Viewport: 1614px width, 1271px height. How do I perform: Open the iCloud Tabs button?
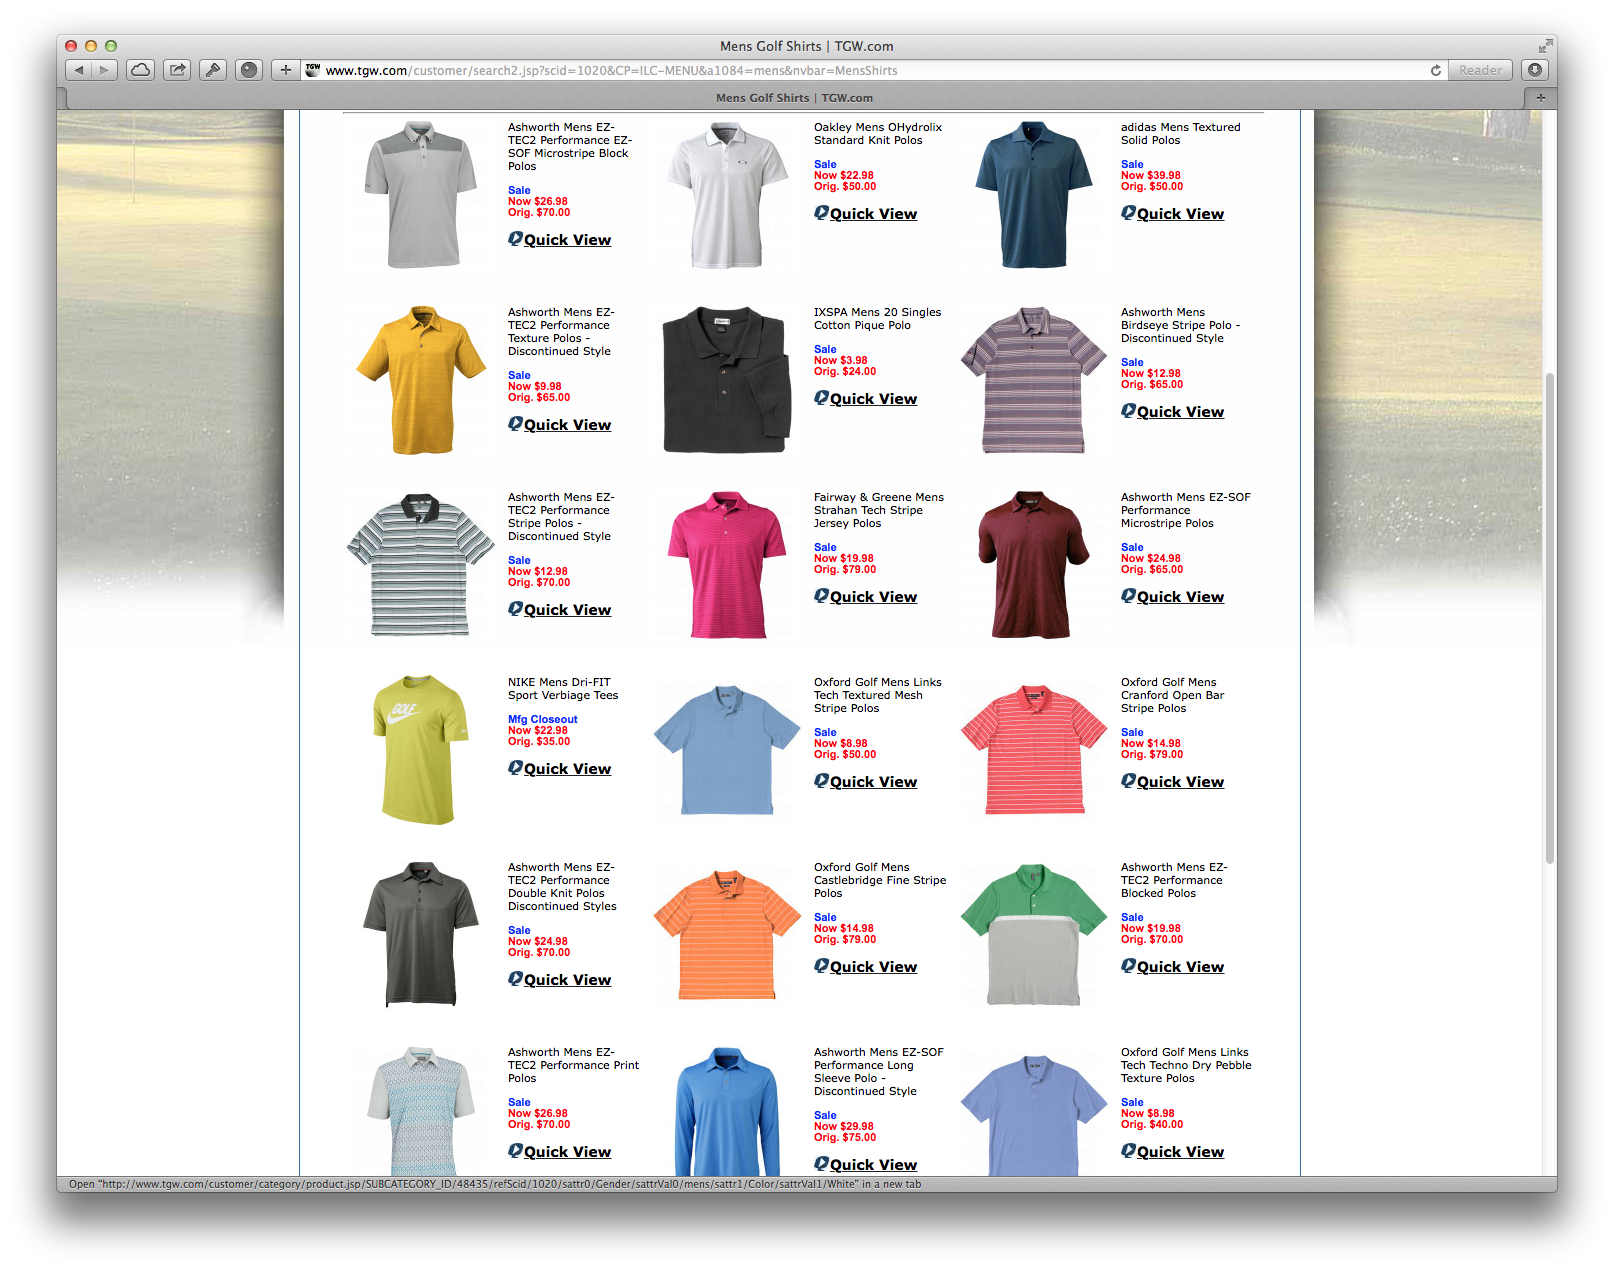coord(141,70)
